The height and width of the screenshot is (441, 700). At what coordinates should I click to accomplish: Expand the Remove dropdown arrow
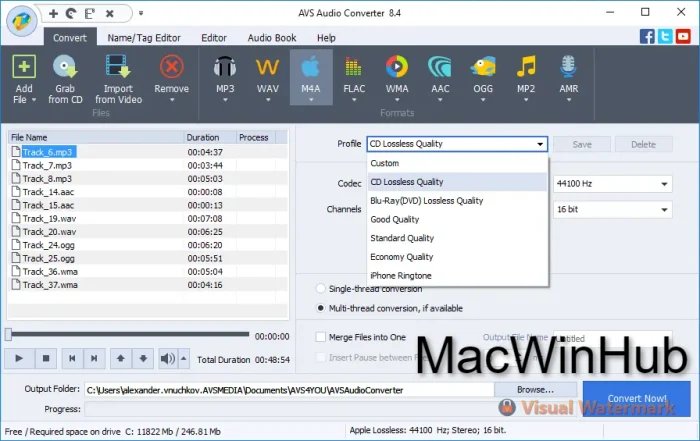(x=172, y=100)
